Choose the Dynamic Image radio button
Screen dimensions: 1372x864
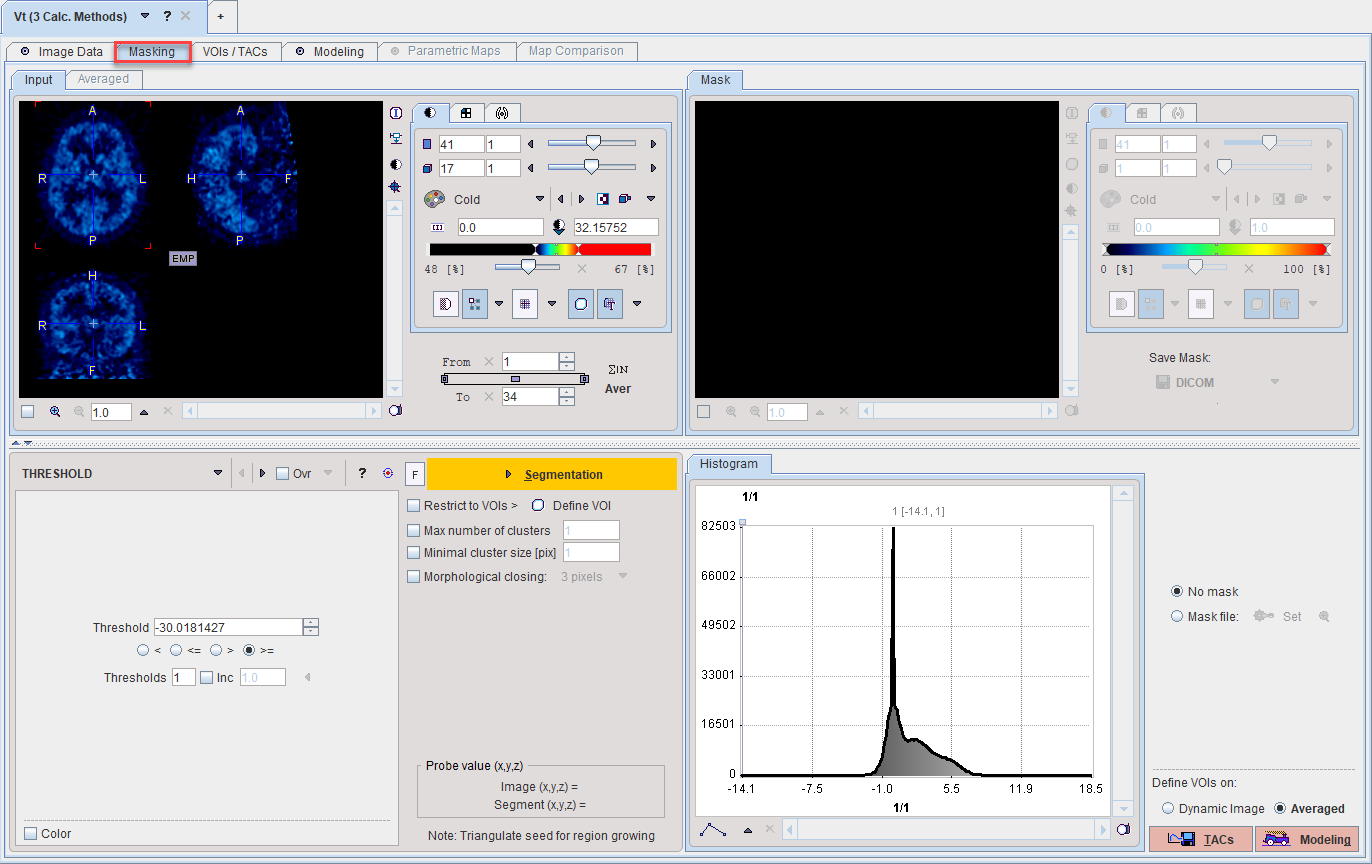click(1168, 809)
